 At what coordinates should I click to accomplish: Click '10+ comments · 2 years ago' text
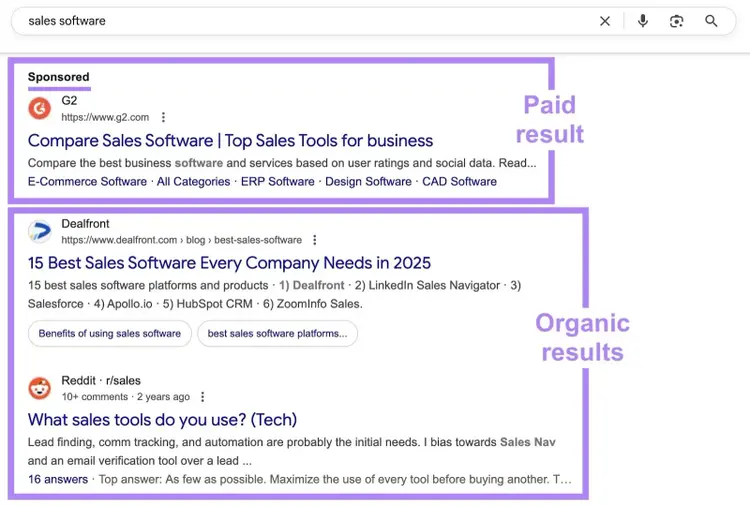(126, 397)
